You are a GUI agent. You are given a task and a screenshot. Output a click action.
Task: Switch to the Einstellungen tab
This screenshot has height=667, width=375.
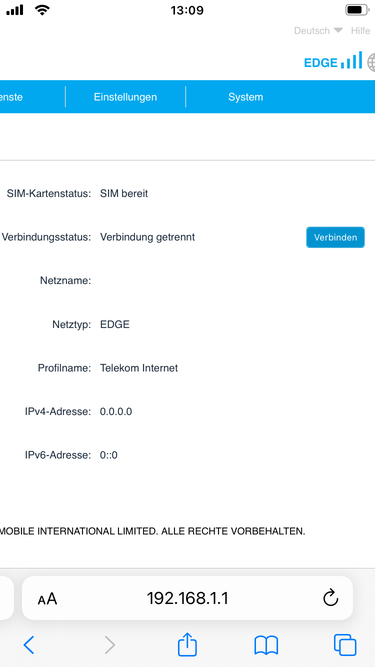(125, 97)
